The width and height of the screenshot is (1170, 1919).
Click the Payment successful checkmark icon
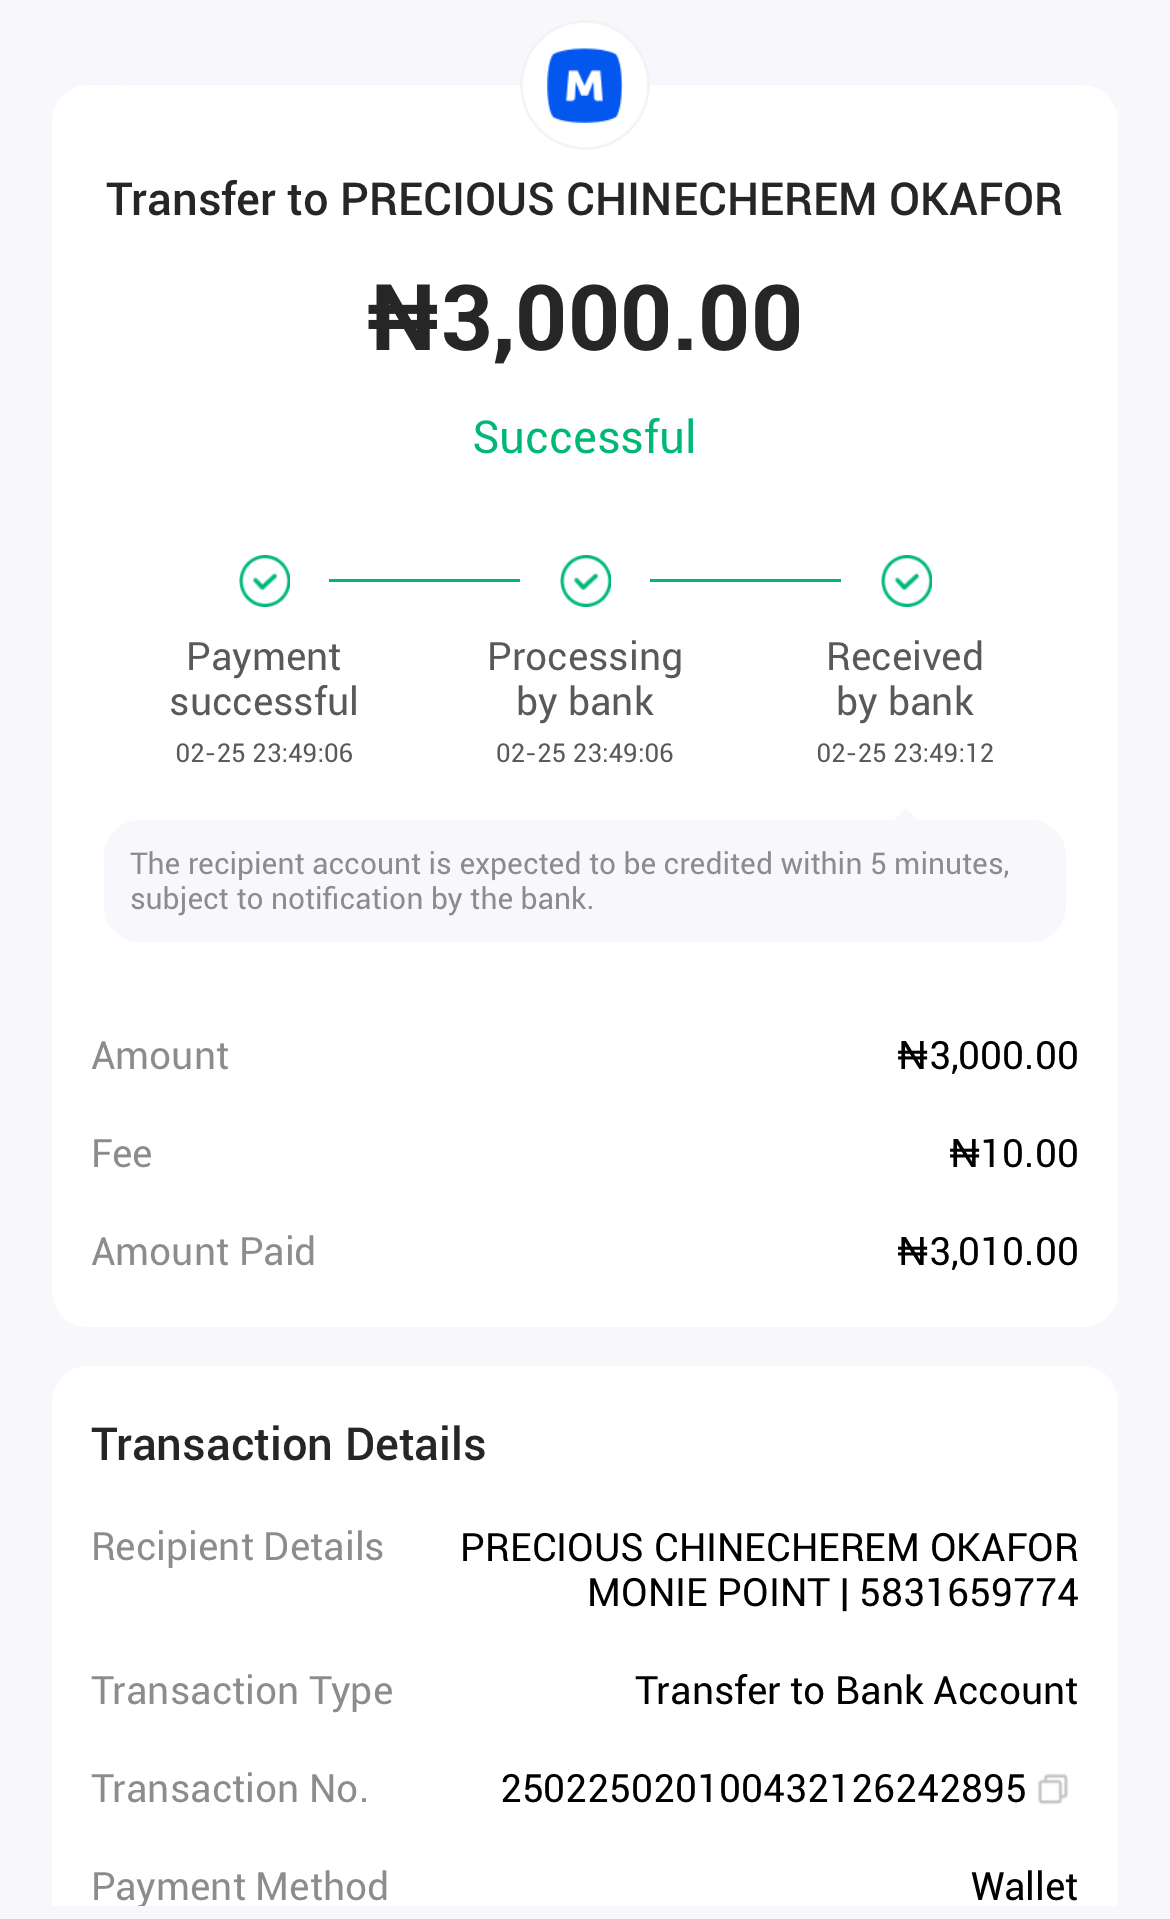264,581
